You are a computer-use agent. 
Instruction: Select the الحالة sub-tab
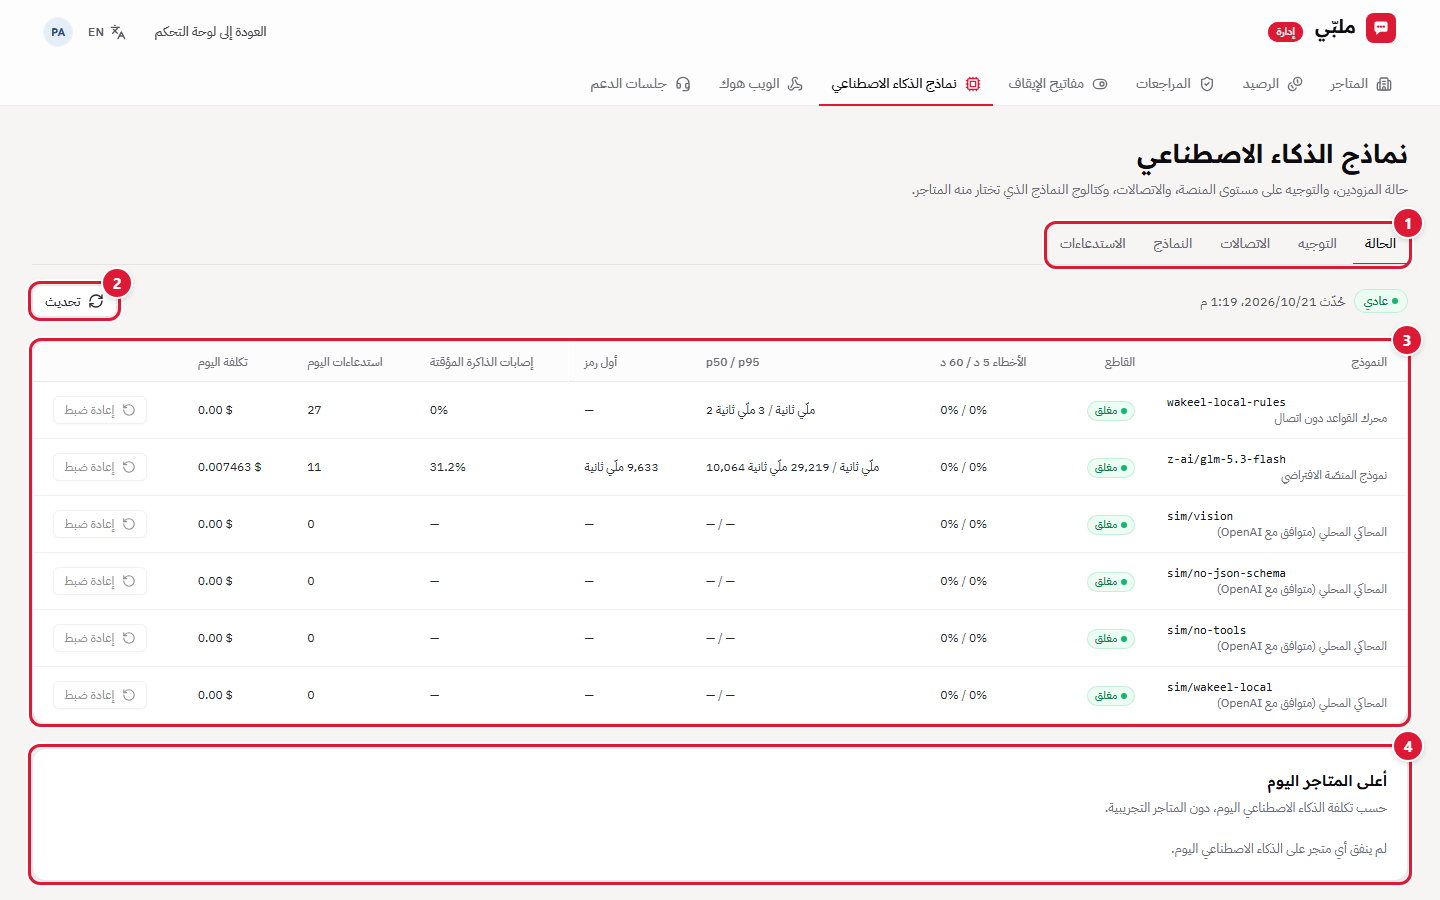[1380, 244]
